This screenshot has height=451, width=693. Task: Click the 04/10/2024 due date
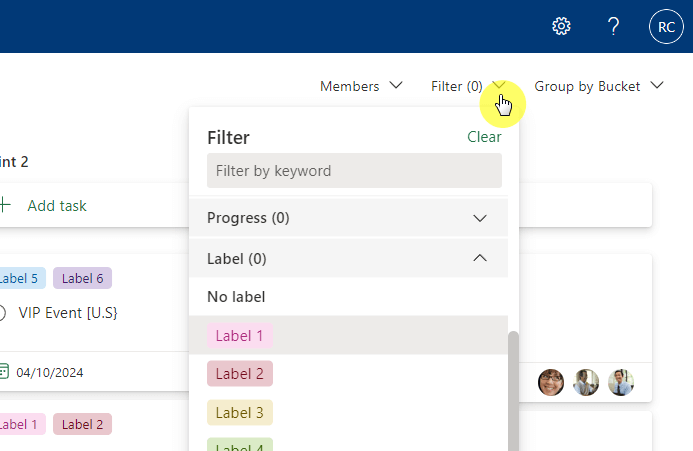pyautogui.click(x=50, y=372)
